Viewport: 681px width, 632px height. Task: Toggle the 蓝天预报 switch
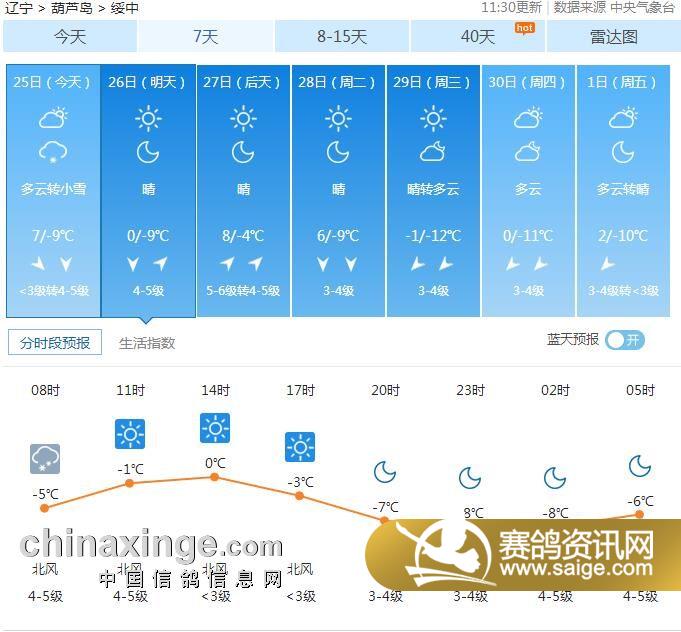point(625,340)
